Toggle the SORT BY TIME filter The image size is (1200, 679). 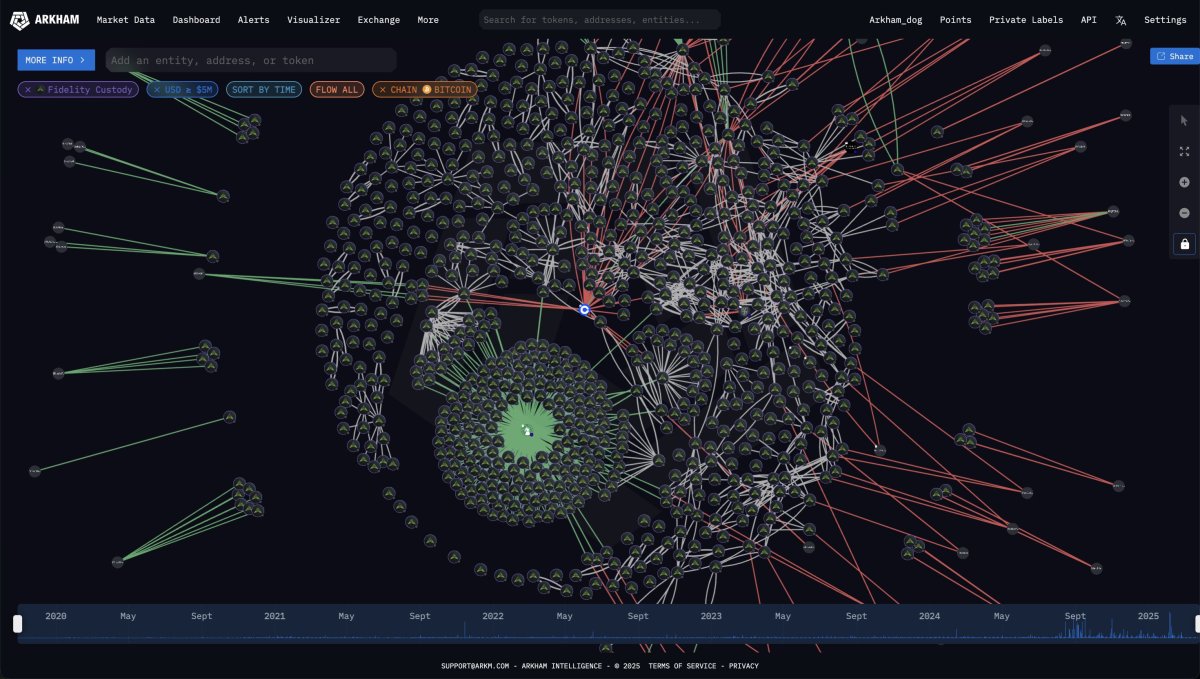point(264,90)
